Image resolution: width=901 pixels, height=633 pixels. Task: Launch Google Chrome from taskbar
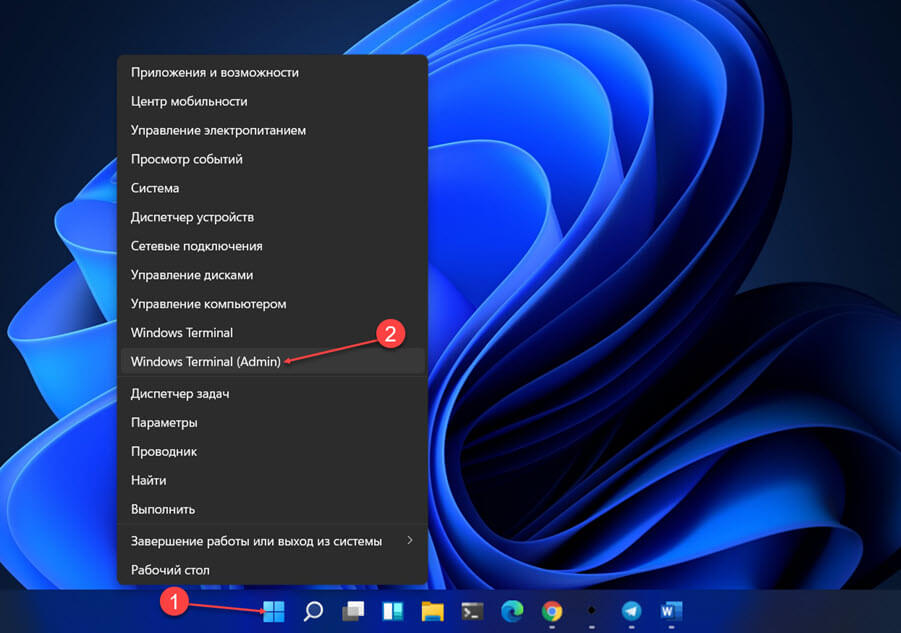552,611
